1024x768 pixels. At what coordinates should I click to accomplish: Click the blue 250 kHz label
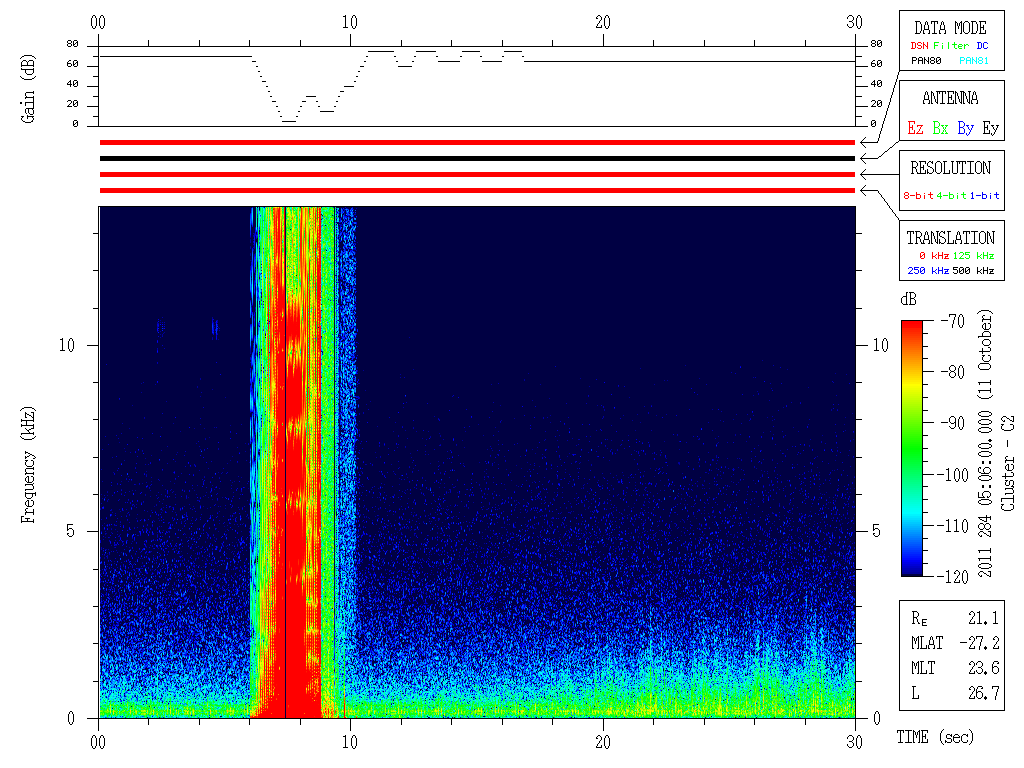point(928,270)
